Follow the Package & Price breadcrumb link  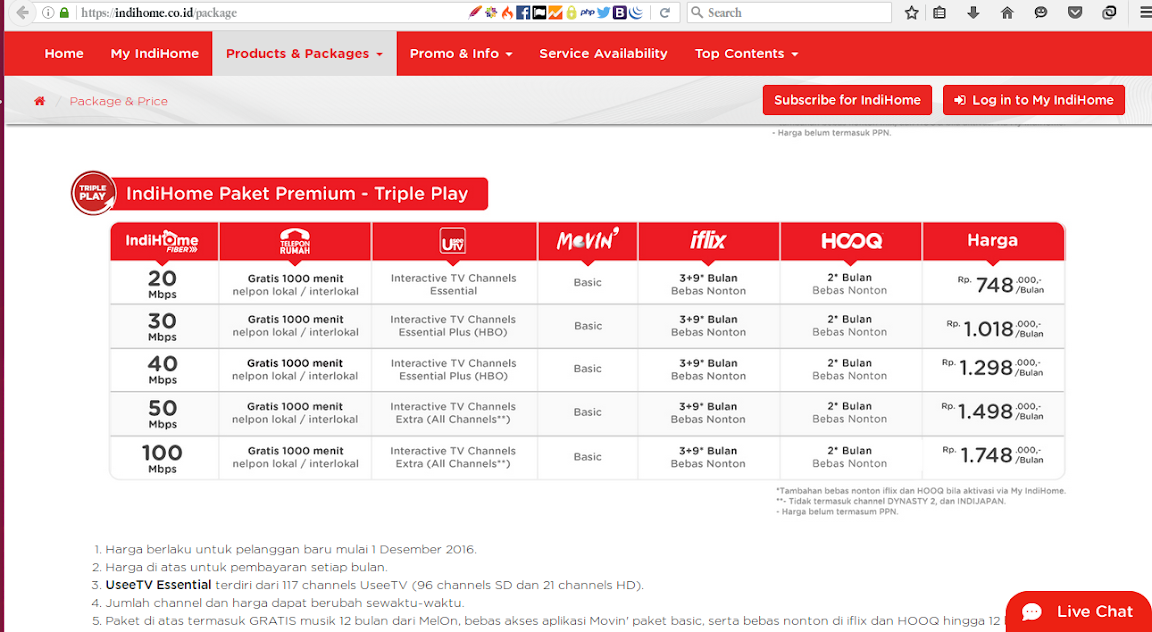click(118, 101)
